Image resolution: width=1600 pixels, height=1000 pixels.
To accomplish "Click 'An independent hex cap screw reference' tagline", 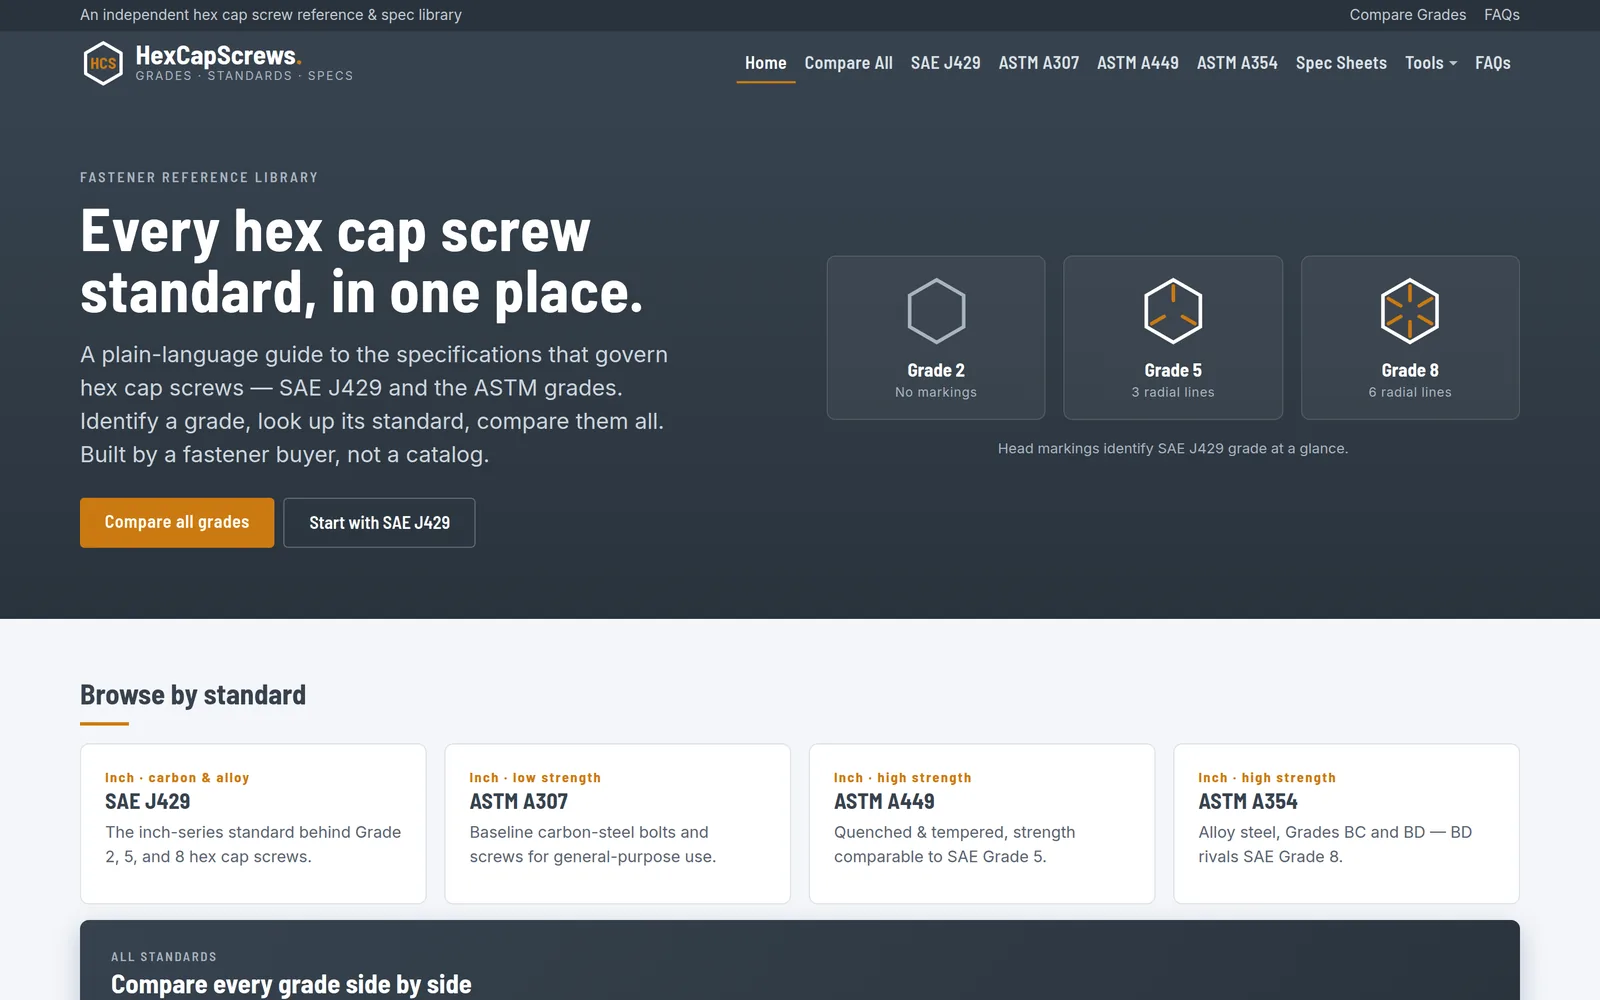I will [x=271, y=15].
